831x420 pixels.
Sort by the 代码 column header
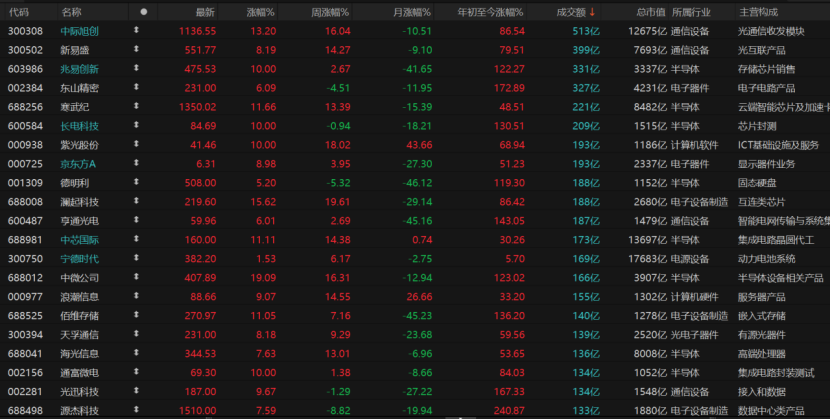(x=19, y=12)
